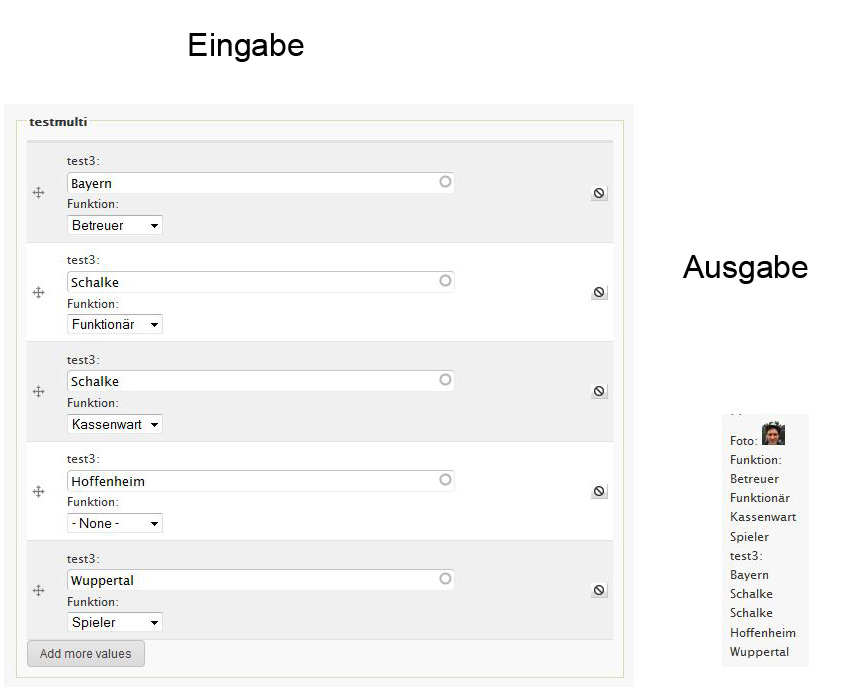Remove the Bayern entry with its delete icon
The width and height of the screenshot is (848, 695).
(599, 193)
